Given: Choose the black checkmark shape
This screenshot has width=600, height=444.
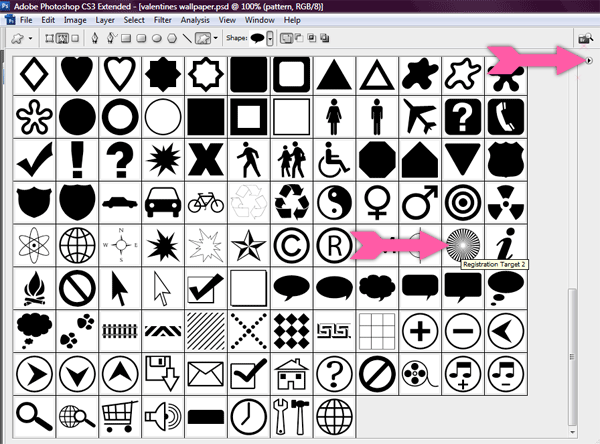Looking at the screenshot, I should click(x=34, y=160).
